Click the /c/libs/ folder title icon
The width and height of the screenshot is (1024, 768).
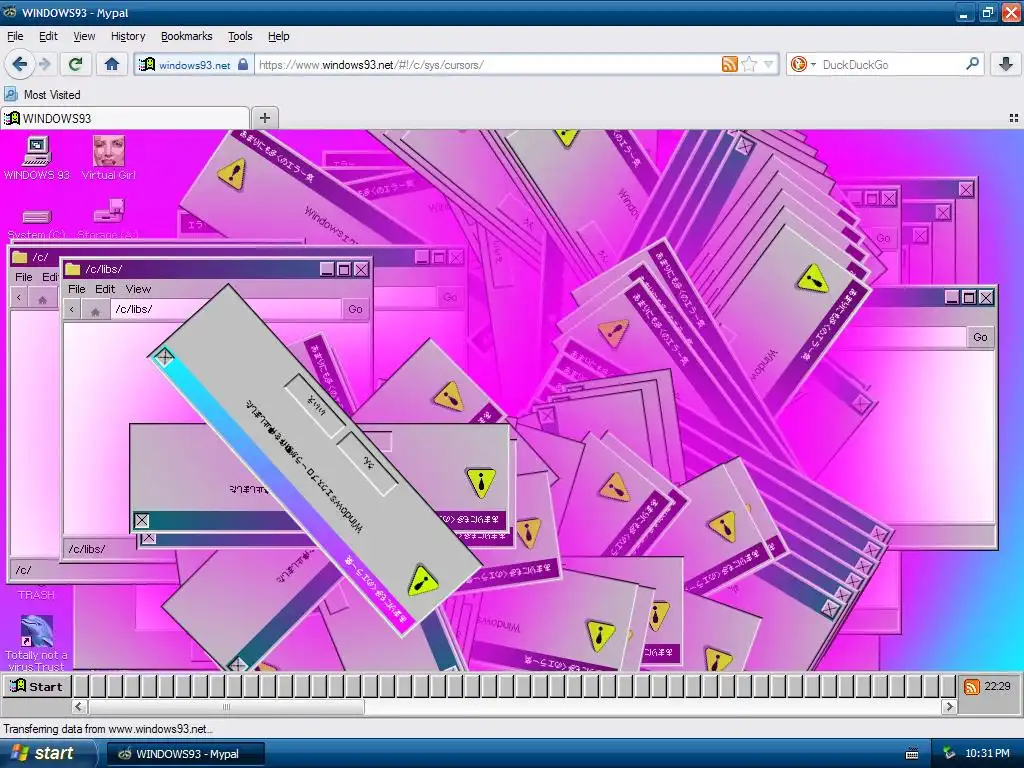pyautogui.click(x=72, y=269)
